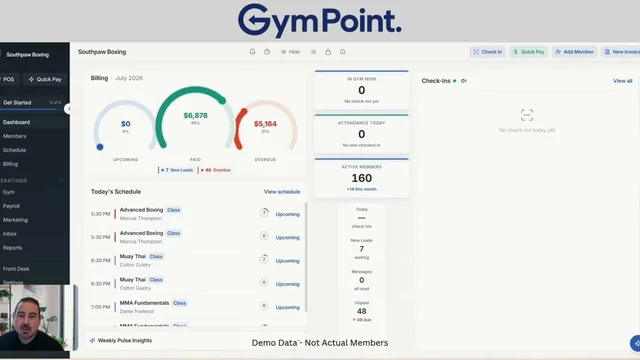Click the 7 New Leads tag

click(x=176, y=170)
